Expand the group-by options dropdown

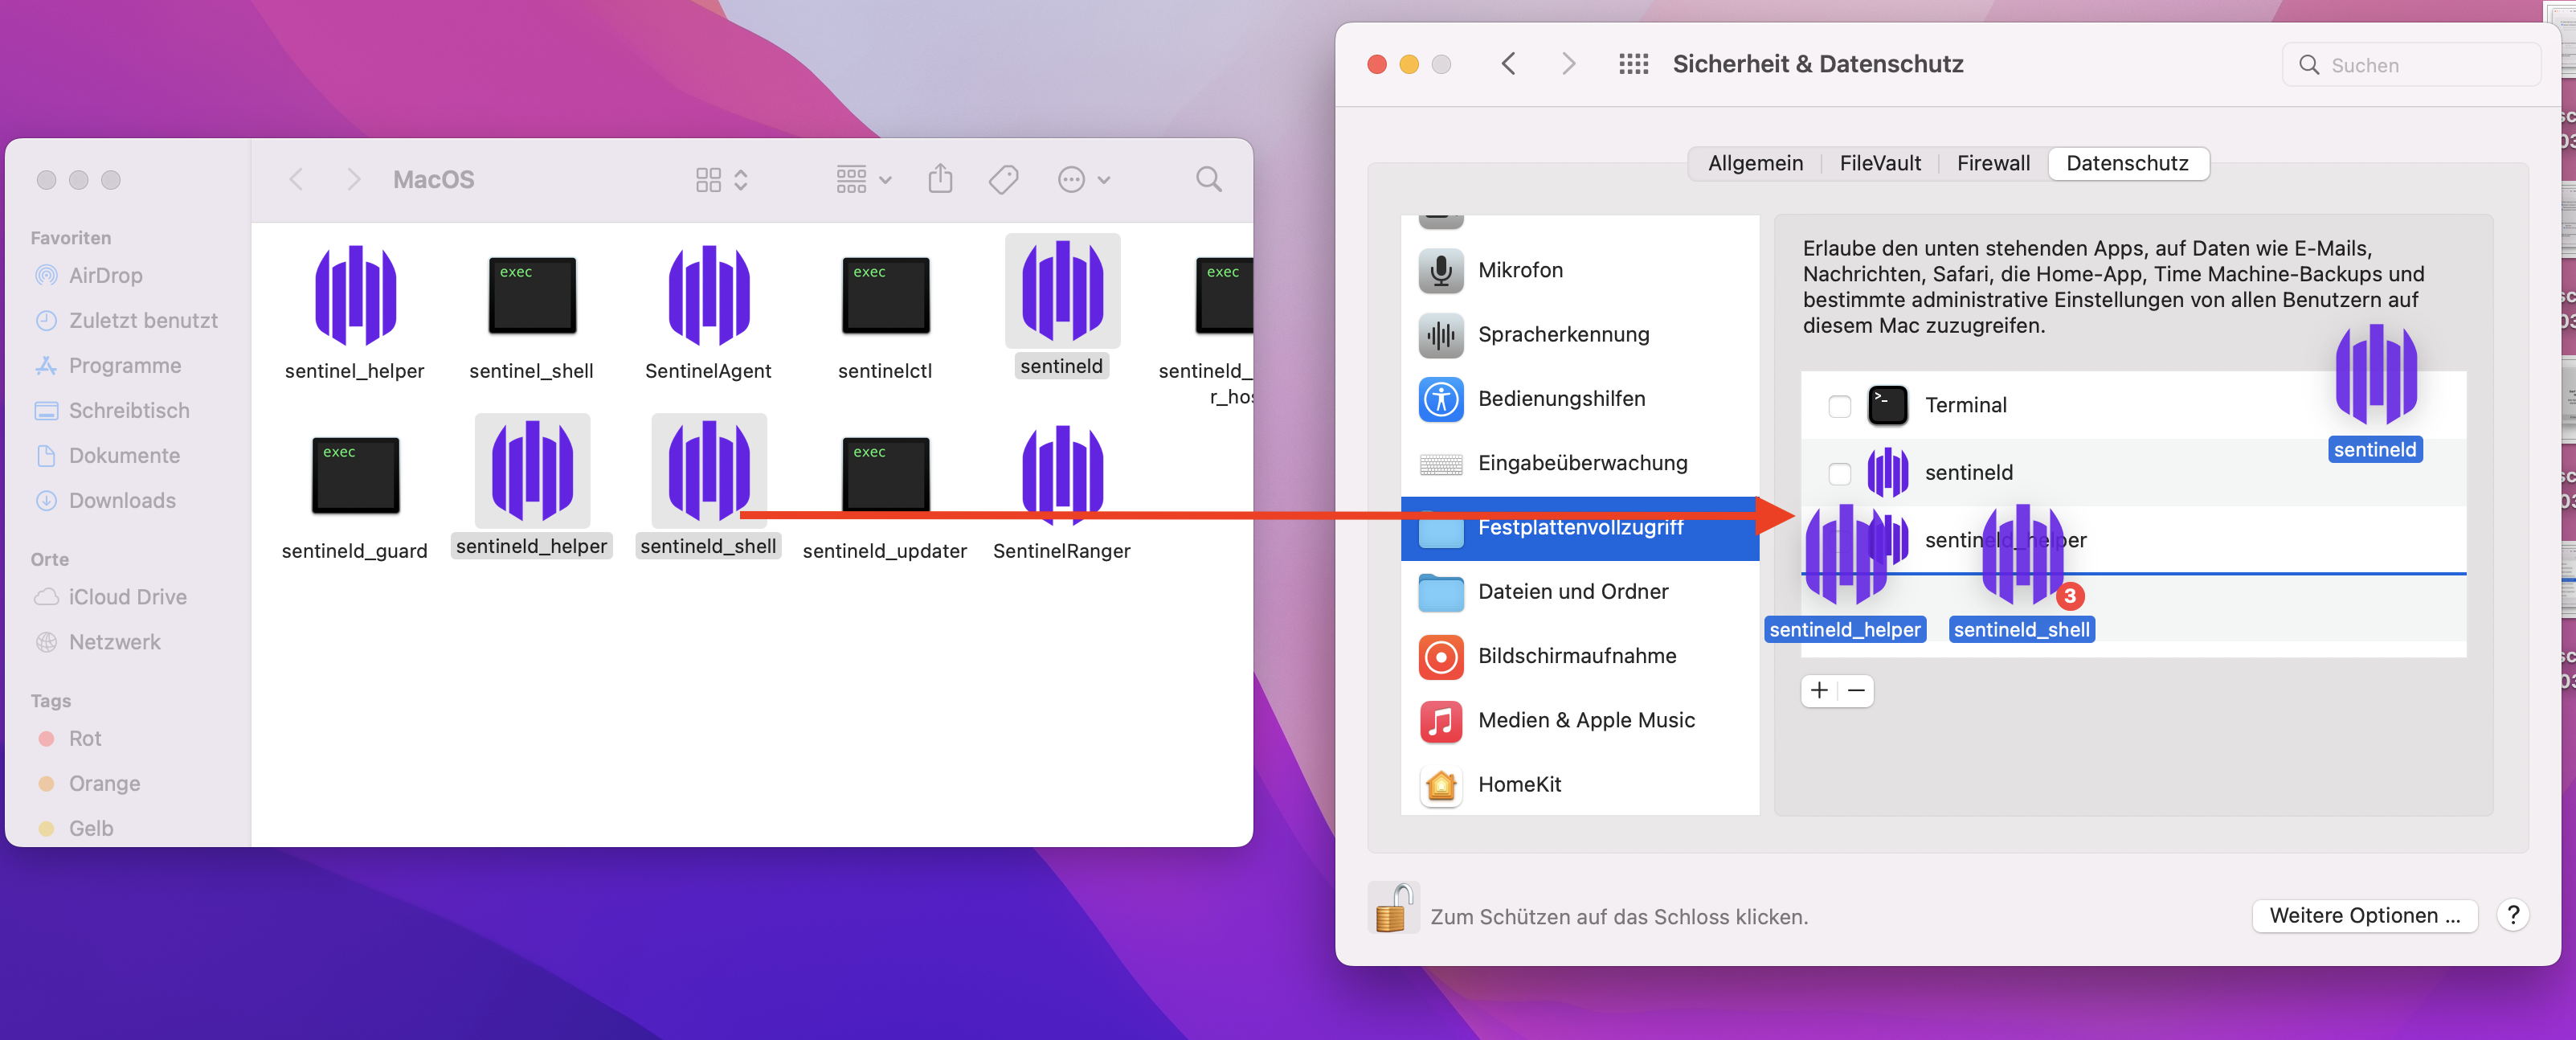tap(863, 179)
